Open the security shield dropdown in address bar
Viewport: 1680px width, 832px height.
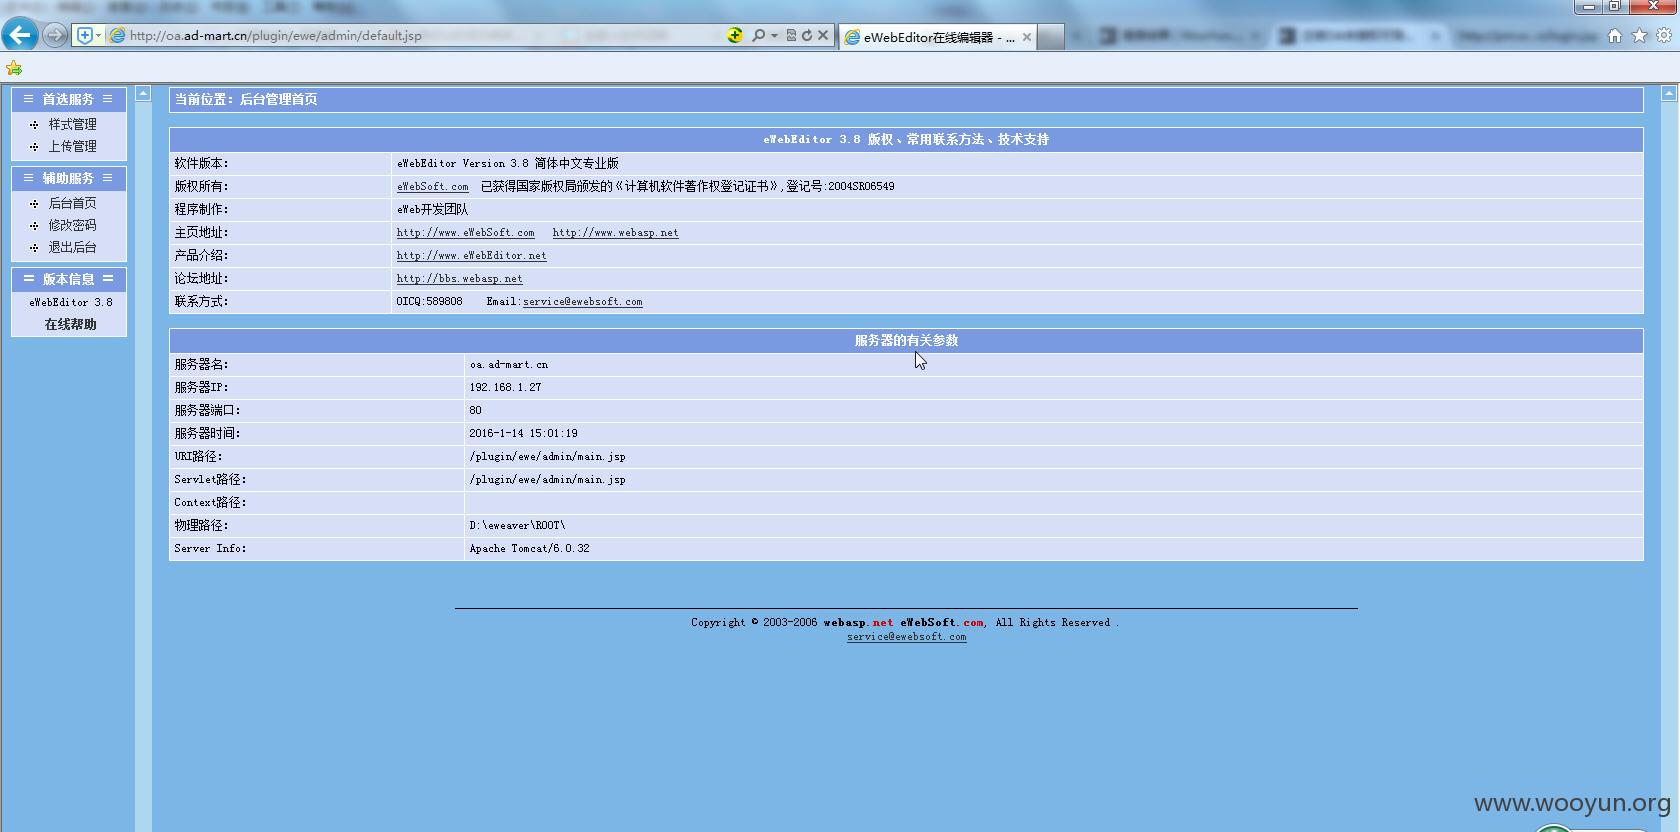(x=89, y=35)
